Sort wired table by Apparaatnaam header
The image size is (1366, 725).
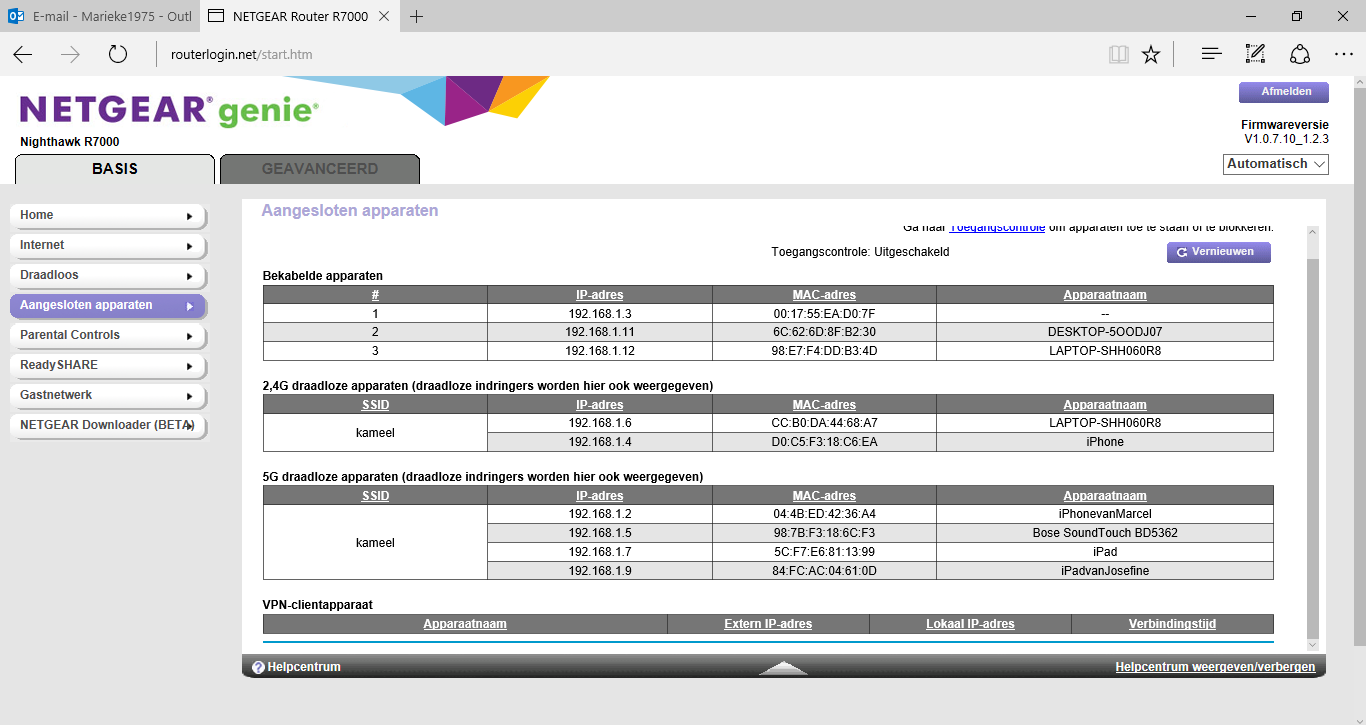click(x=1105, y=295)
